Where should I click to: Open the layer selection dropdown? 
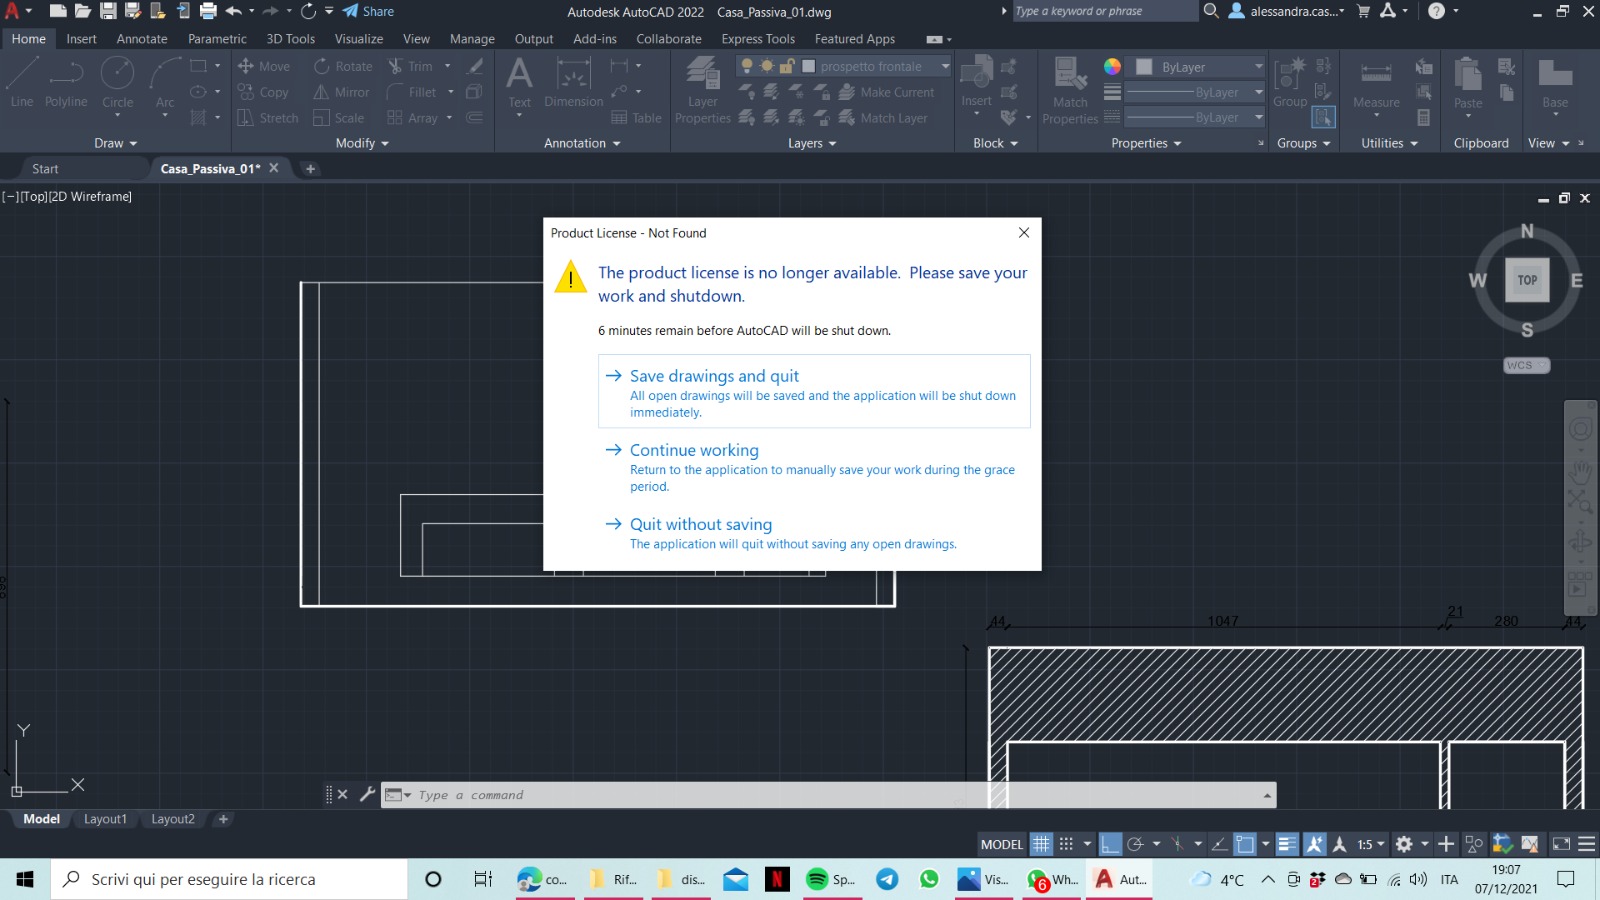(x=944, y=66)
